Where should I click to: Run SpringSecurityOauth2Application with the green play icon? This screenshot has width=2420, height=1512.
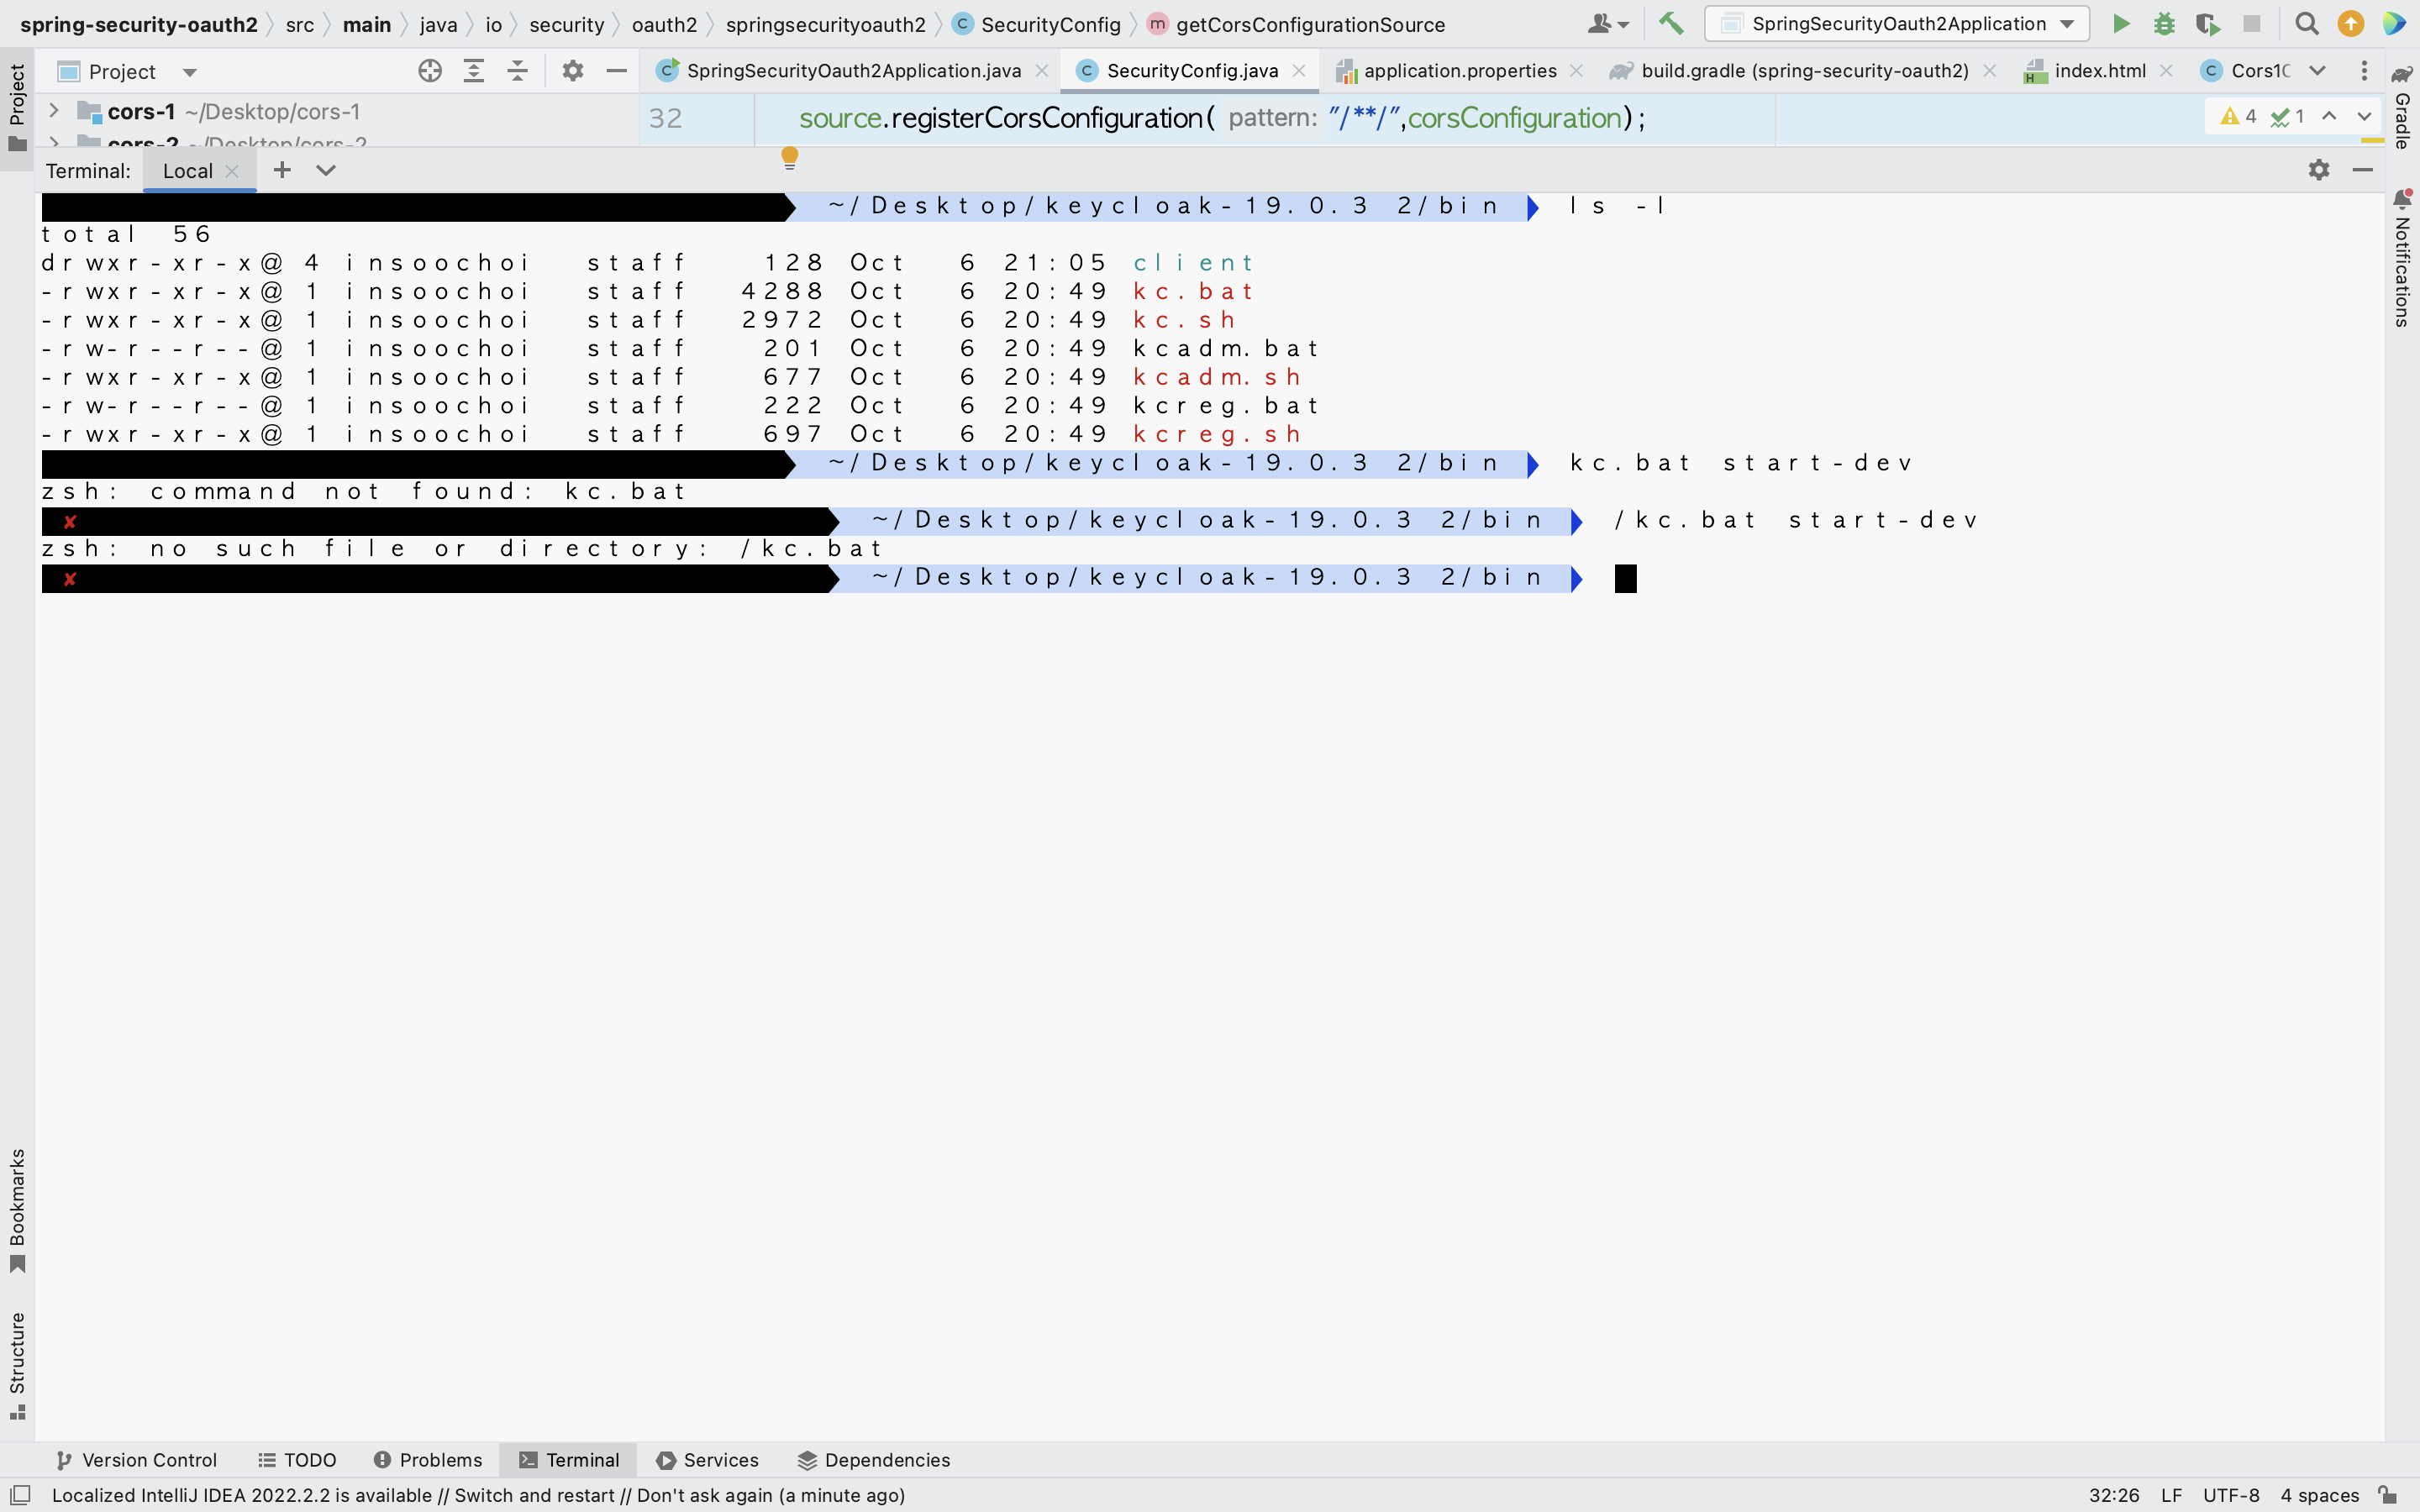click(2121, 24)
